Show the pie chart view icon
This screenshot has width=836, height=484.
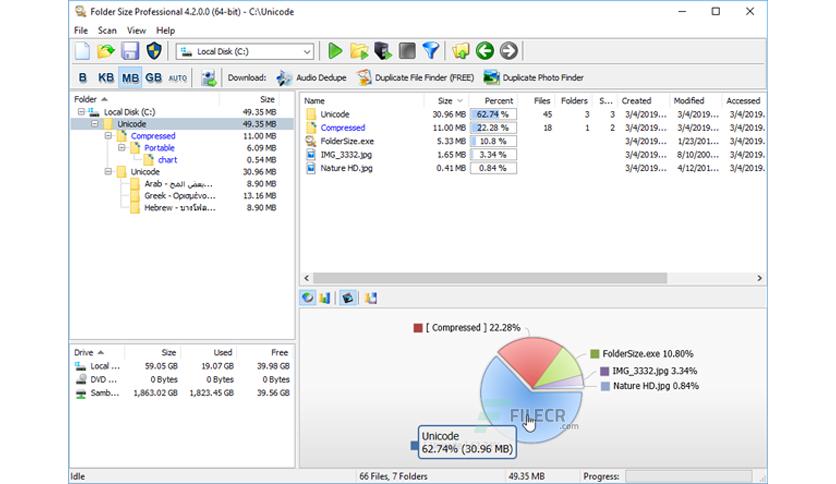[308, 298]
